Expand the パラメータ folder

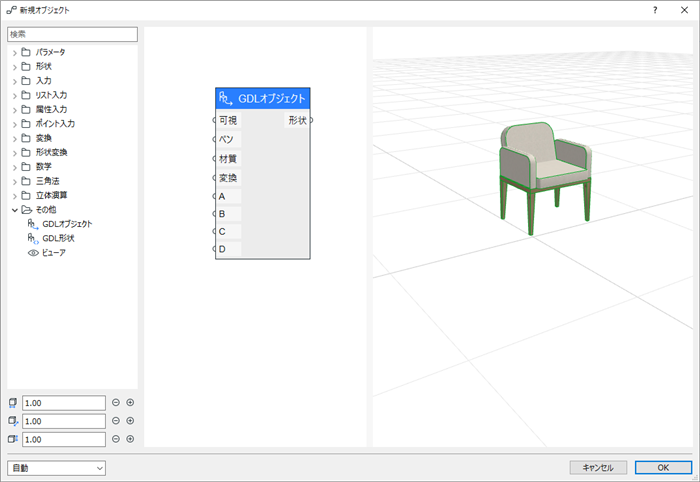(x=15, y=53)
